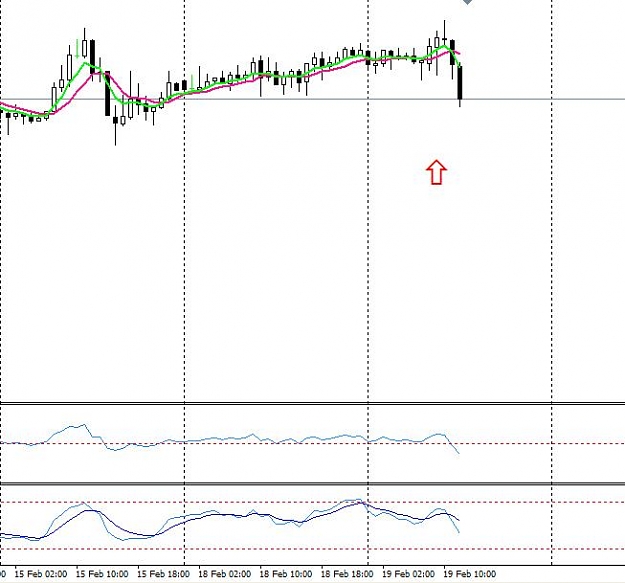Click the '19 Feb 02:00' time axis label
The width and height of the screenshot is (625, 583).
click(409, 574)
